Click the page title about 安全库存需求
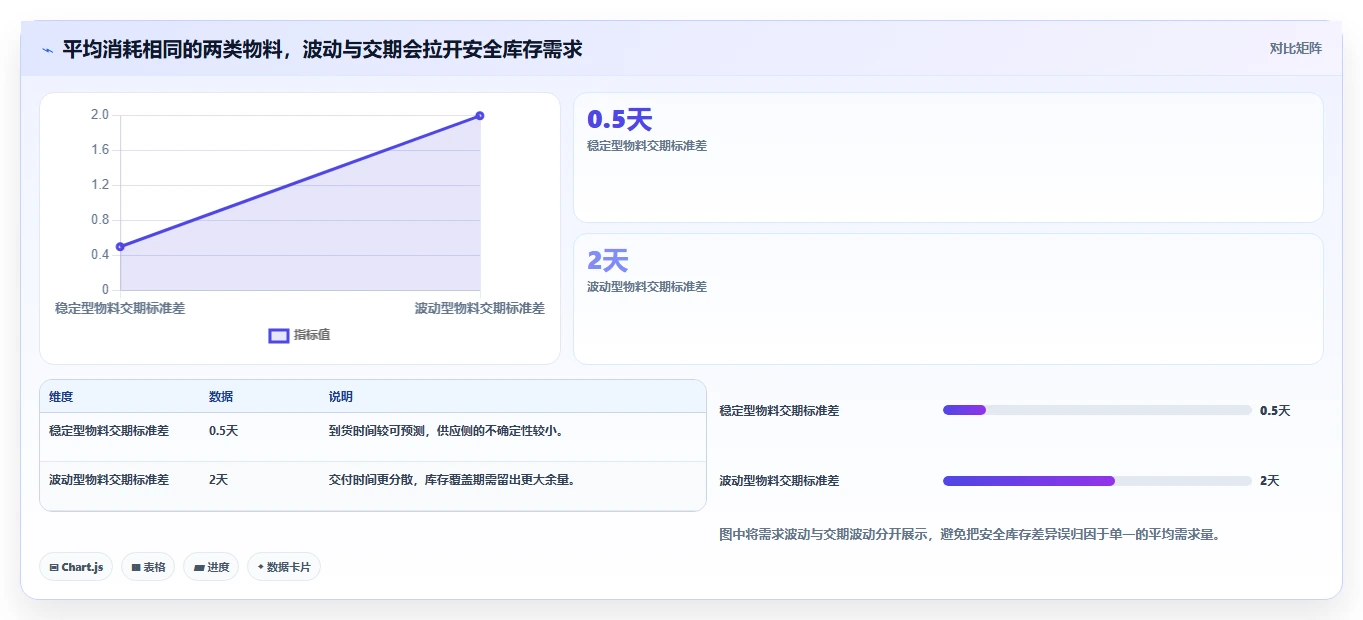 coord(322,49)
